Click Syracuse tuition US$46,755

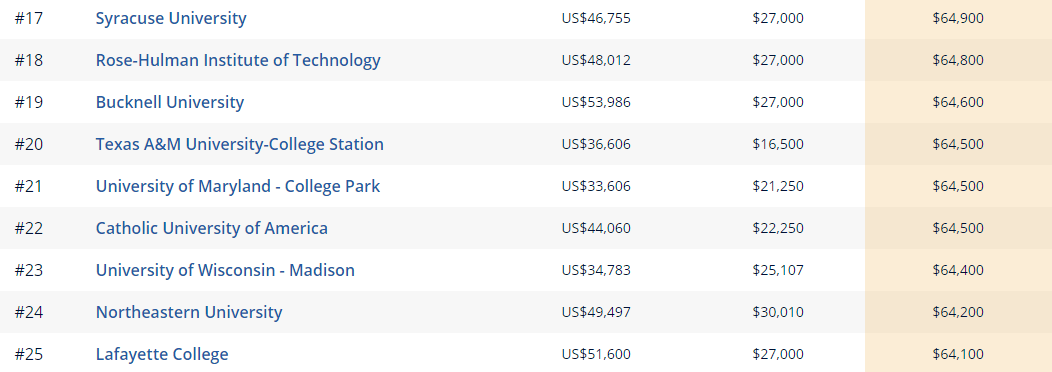[596, 18]
